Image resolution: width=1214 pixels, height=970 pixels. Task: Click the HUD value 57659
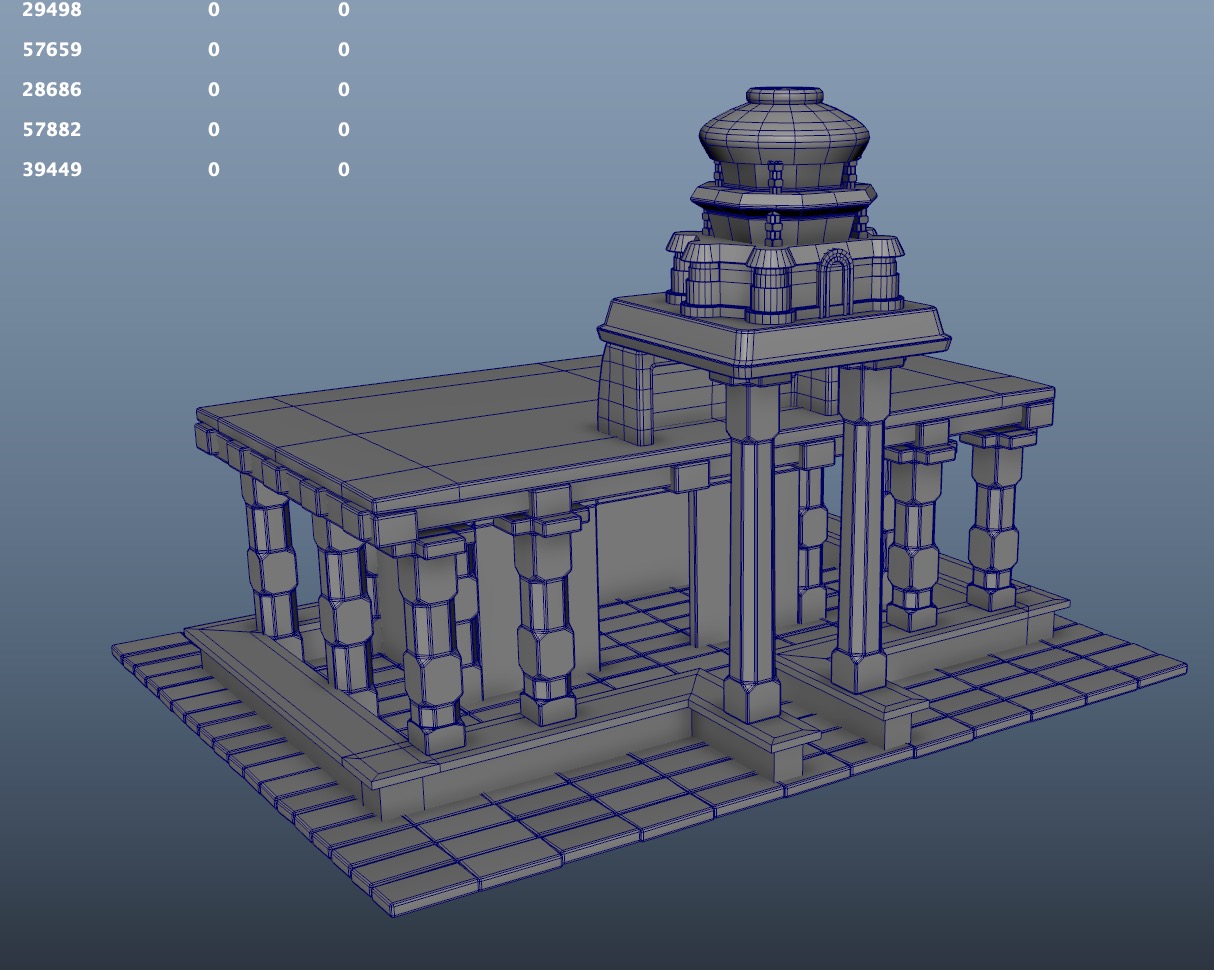click(x=52, y=50)
